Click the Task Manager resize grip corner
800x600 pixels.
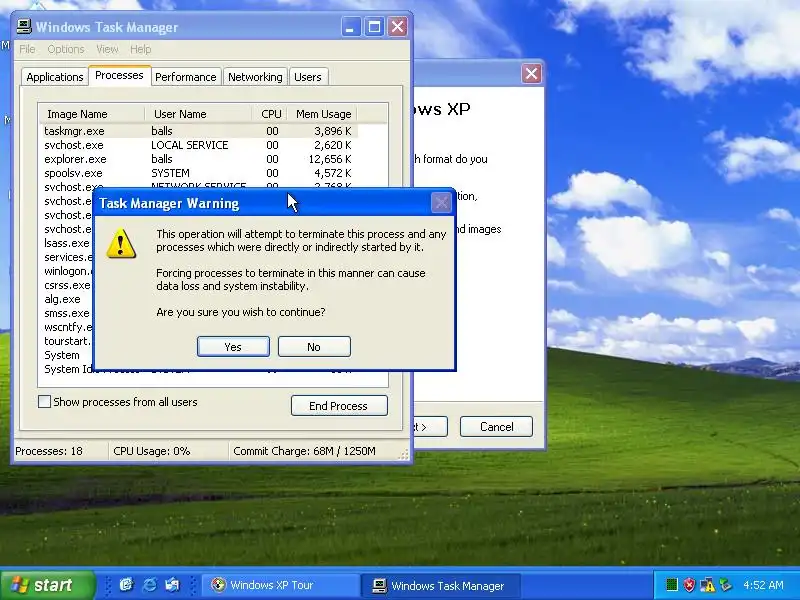404,454
